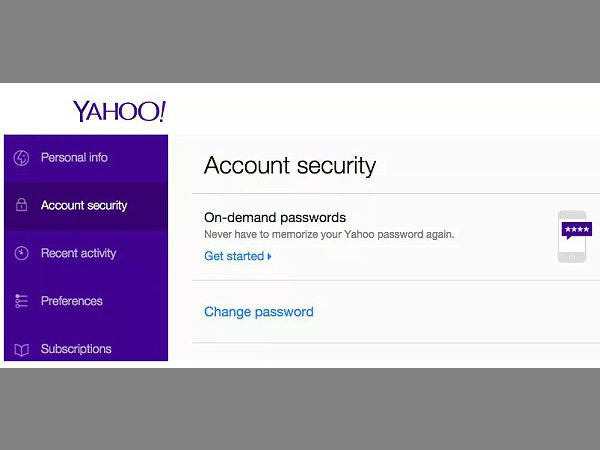Viewport: 600px width, 450px height.
Task: Click the Get started link
Action: click(234, 257)
